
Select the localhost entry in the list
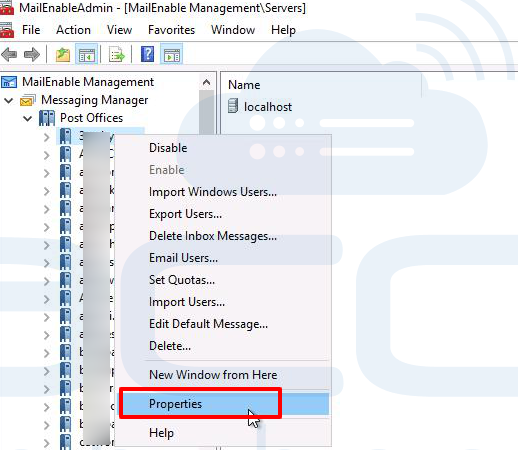[268, 107]
